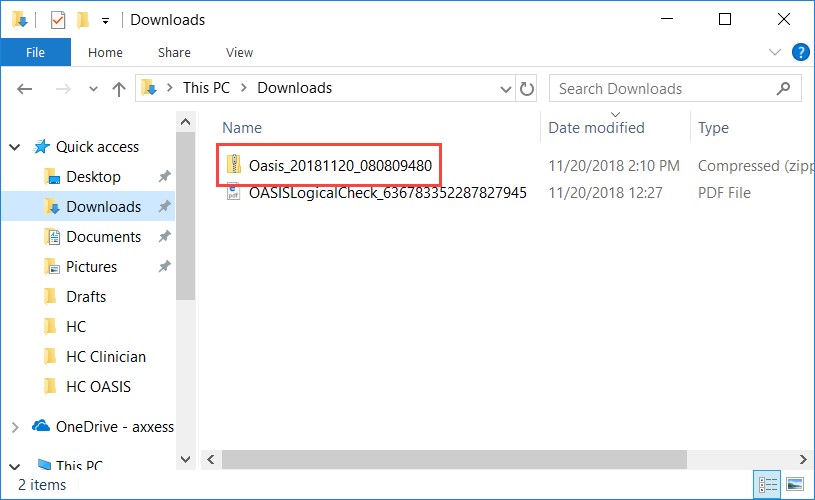Refresh the Downloads folder
This screenshot has height=500, width=815.
tap(527, 89)
